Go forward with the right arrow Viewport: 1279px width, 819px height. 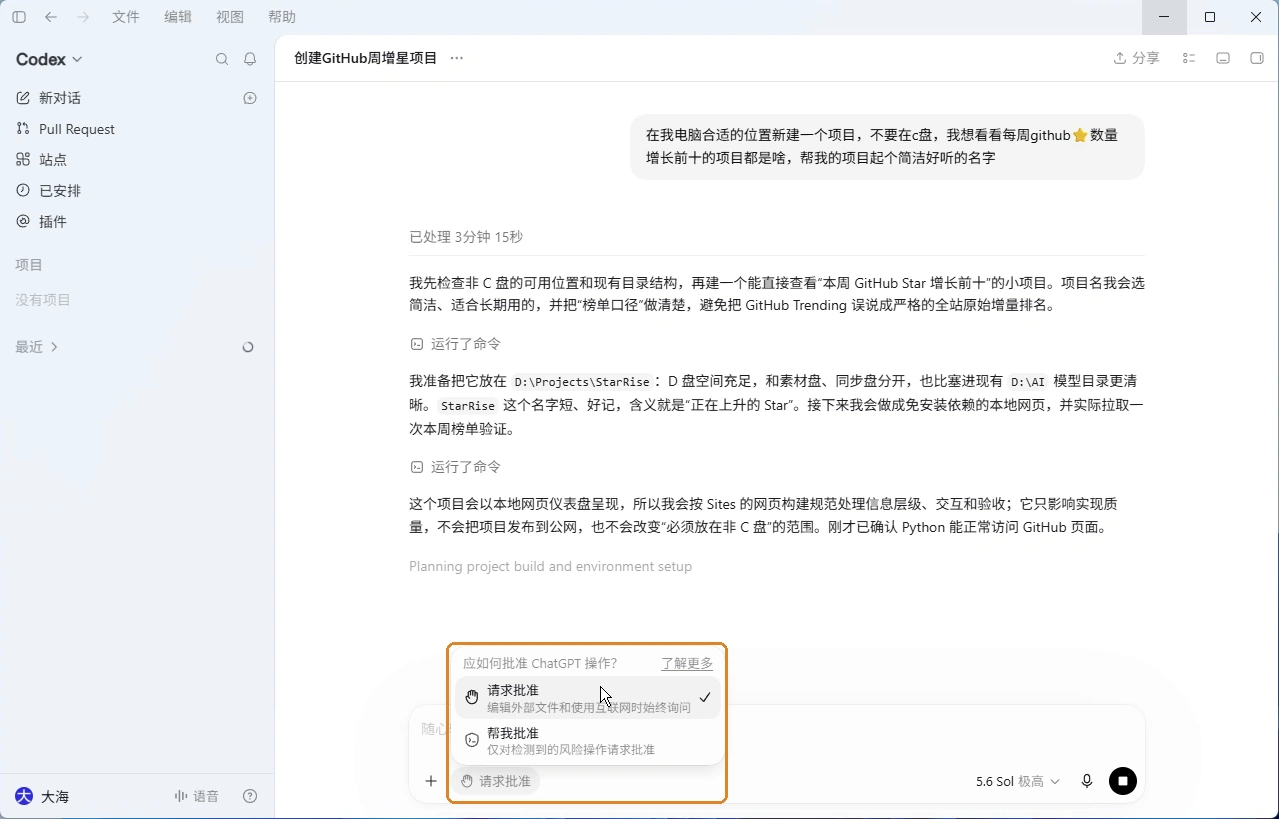tap(83, 17)
